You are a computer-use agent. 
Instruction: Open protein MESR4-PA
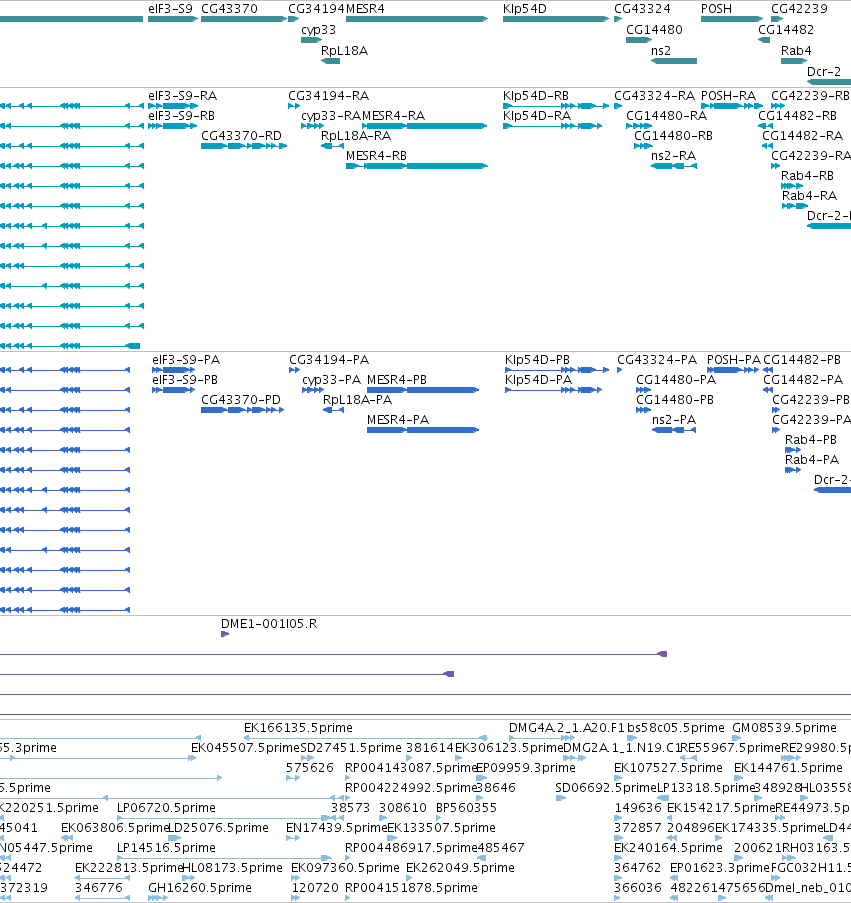423,430
